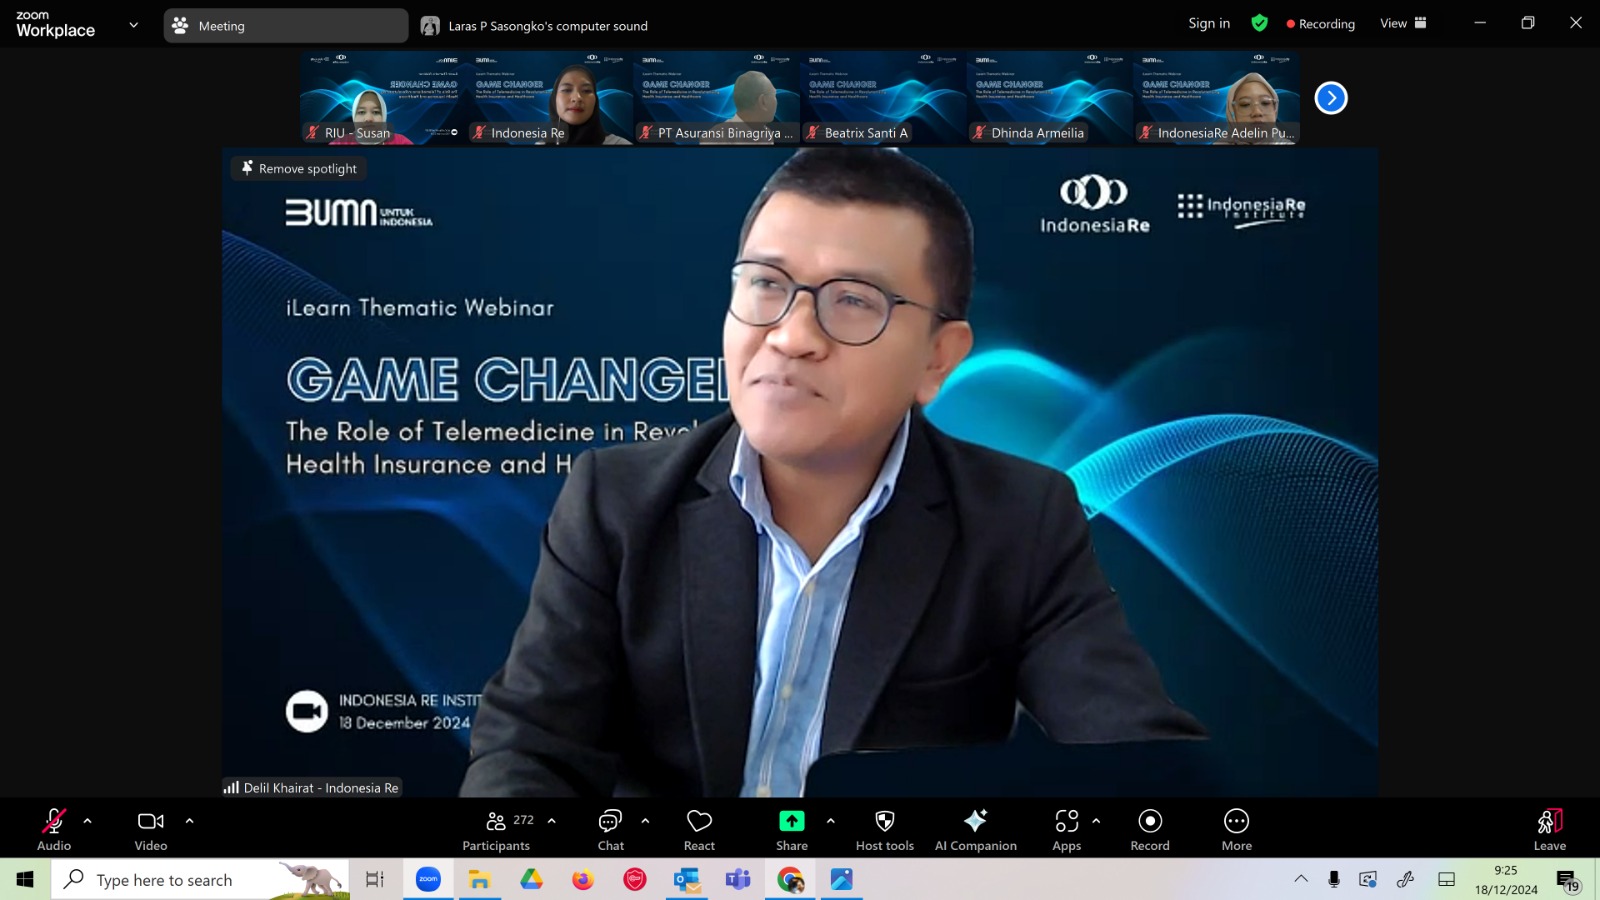Open Zoom Workplace dropdown chevron
1600x900 pixels.
tap(134, 25)
